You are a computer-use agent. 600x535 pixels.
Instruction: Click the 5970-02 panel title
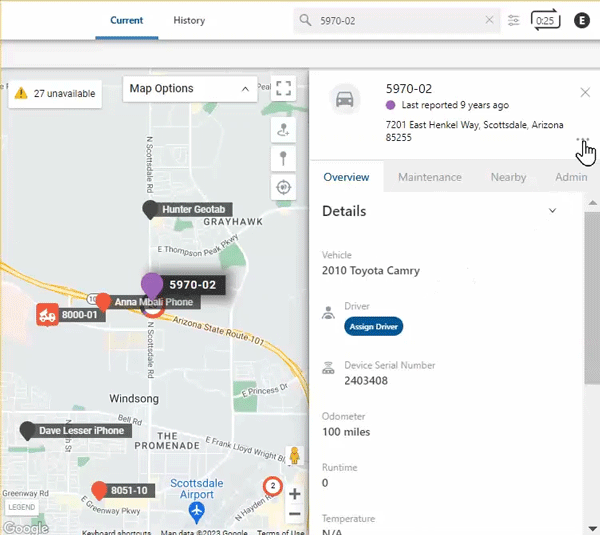[409, 89]
